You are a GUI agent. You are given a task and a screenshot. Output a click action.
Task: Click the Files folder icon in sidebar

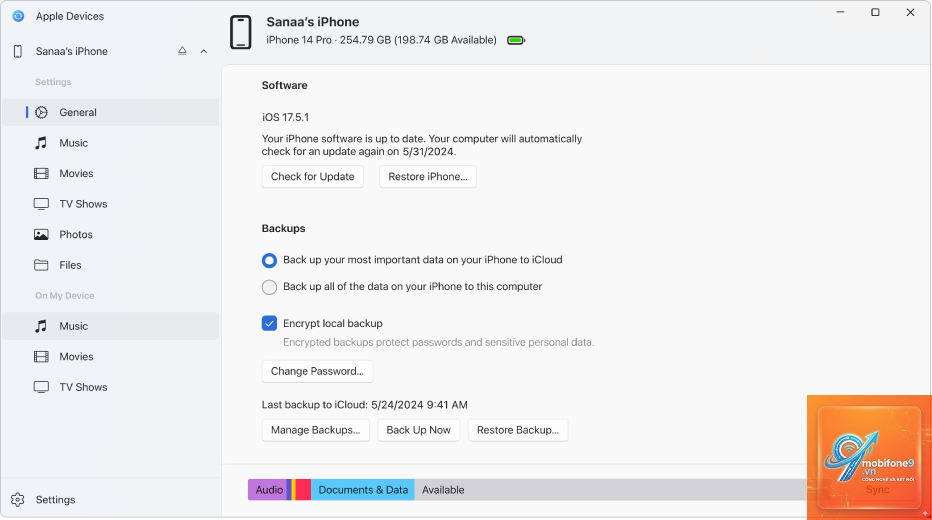(x=41, y=265)
